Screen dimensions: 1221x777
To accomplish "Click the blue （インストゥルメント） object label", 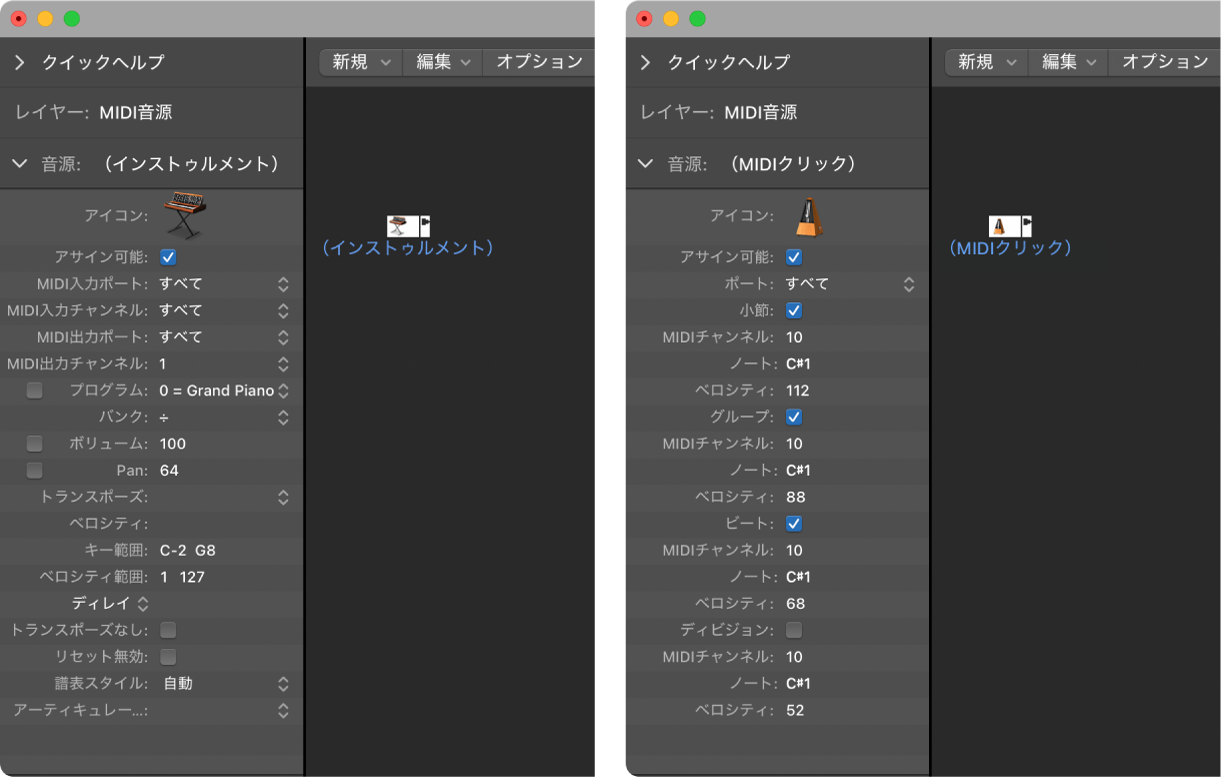I will (x=408, y=249).
